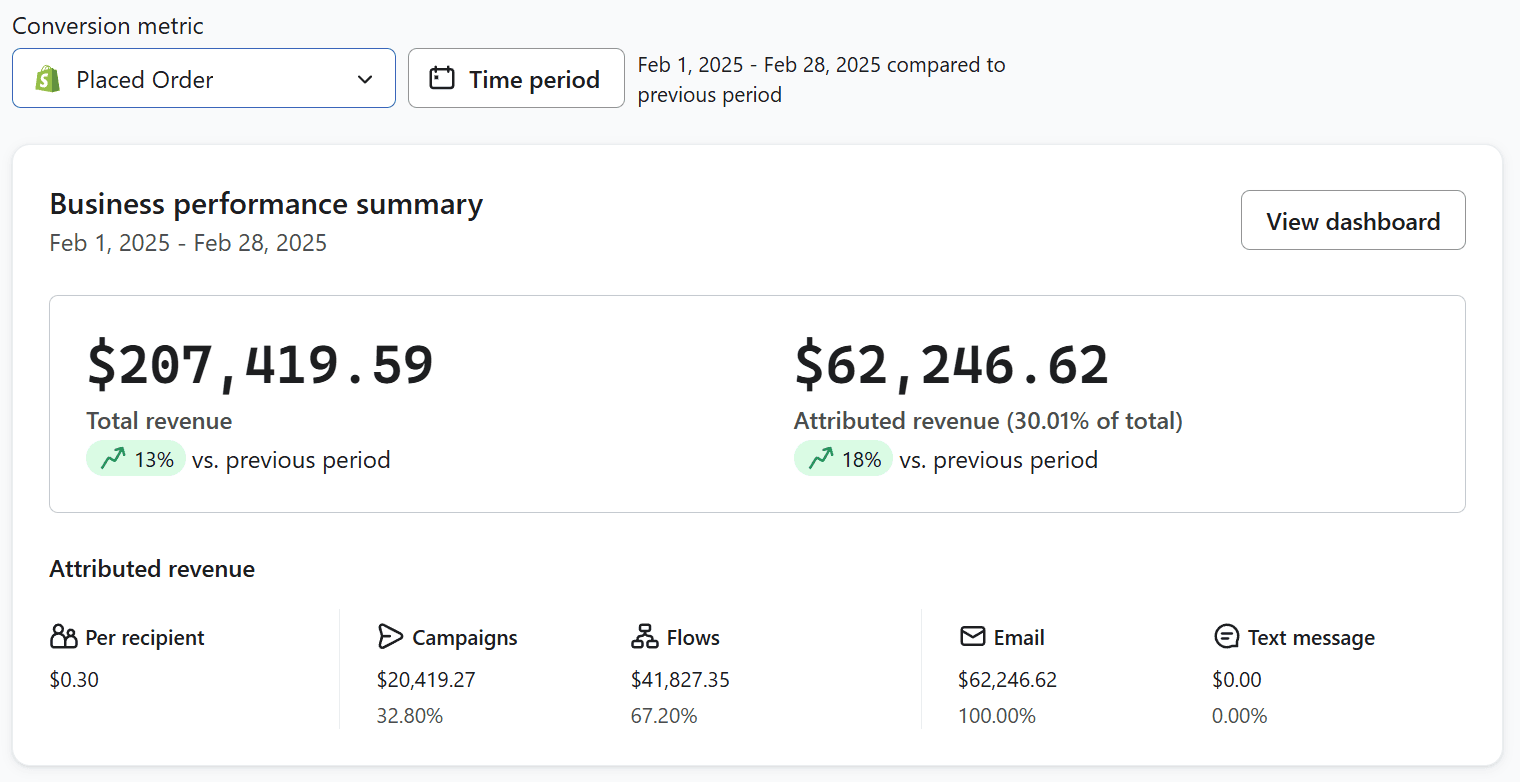This screenshot has width=1520, height=782.
Task: Select the Attributed revenue section heading
Action: click(x=152, y=568)
